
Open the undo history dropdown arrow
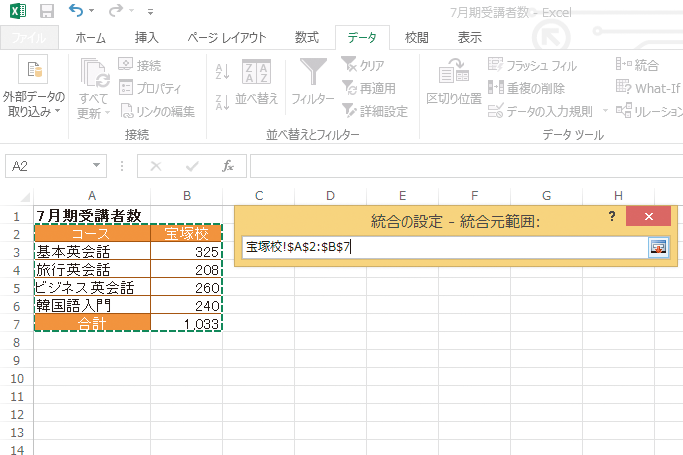coord(92,11)
